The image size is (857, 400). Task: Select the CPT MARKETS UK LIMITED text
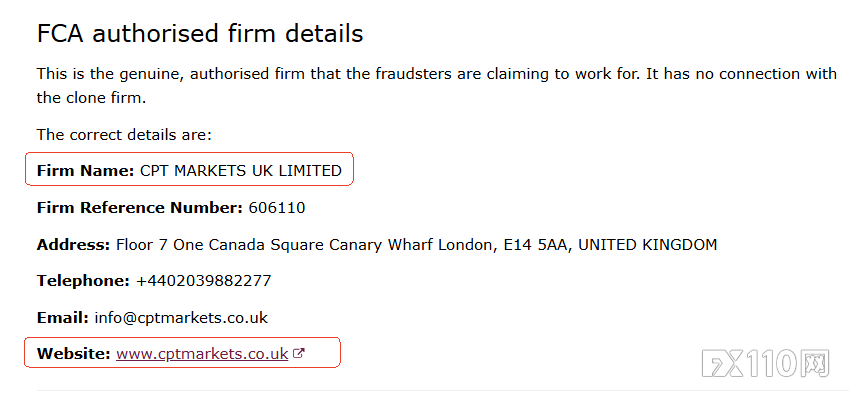(x=241, y=171)
